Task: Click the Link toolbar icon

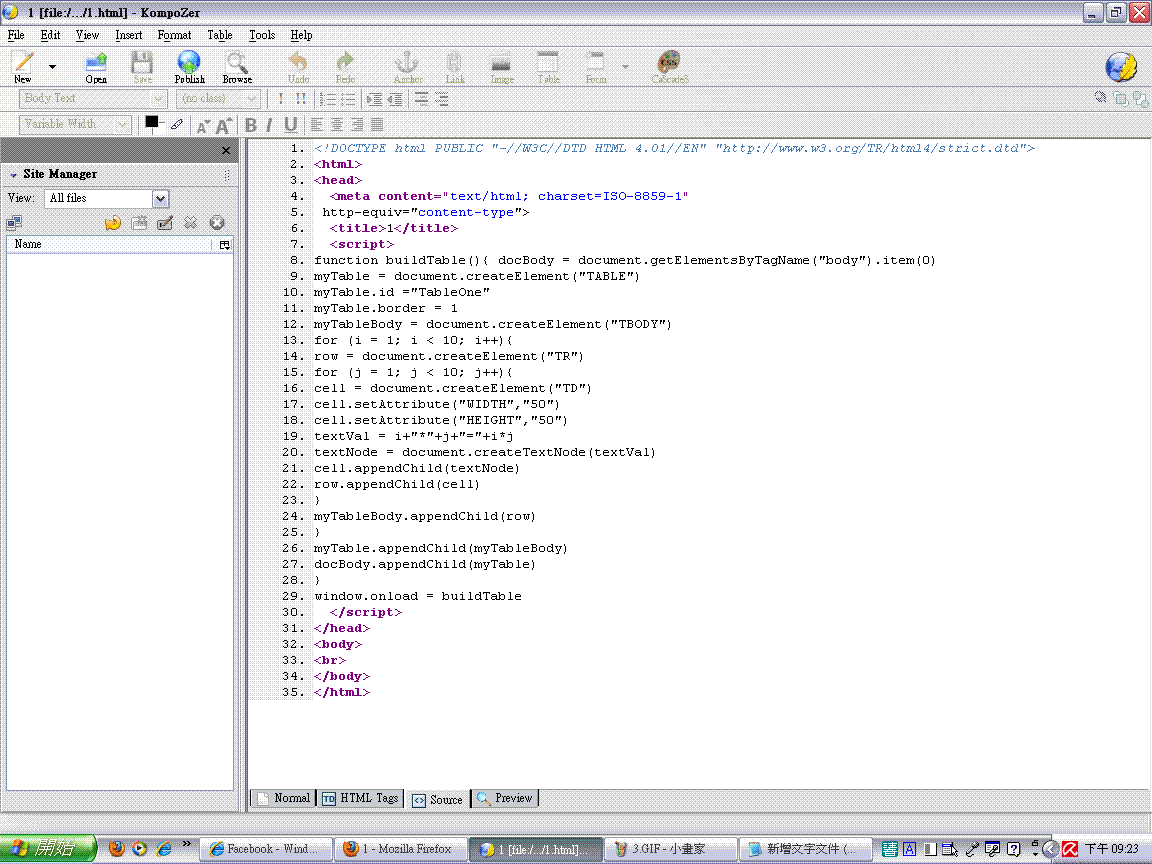Action: [454, 67]
